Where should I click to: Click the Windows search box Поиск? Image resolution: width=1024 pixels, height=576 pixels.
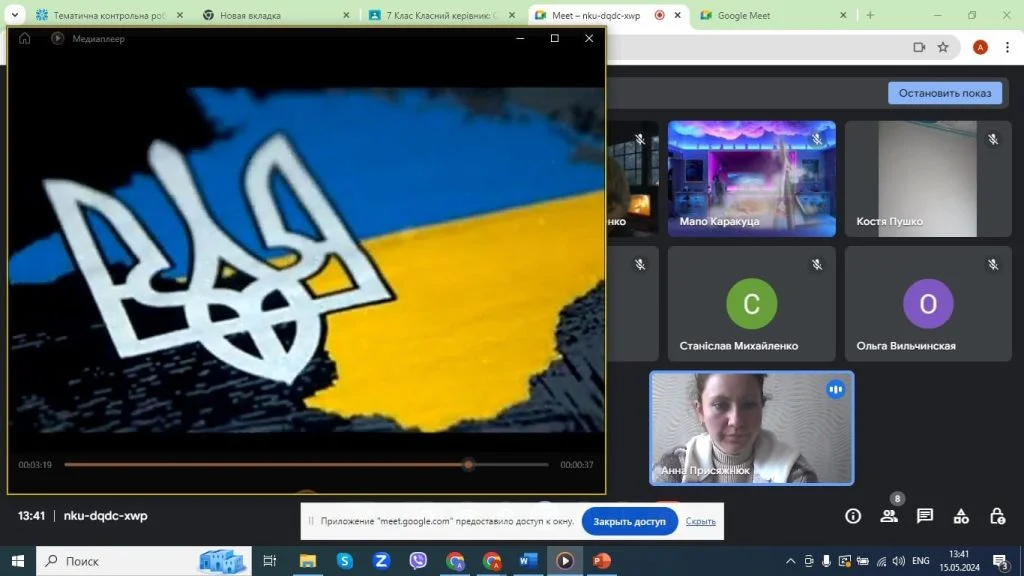click(x=144, y=561)
